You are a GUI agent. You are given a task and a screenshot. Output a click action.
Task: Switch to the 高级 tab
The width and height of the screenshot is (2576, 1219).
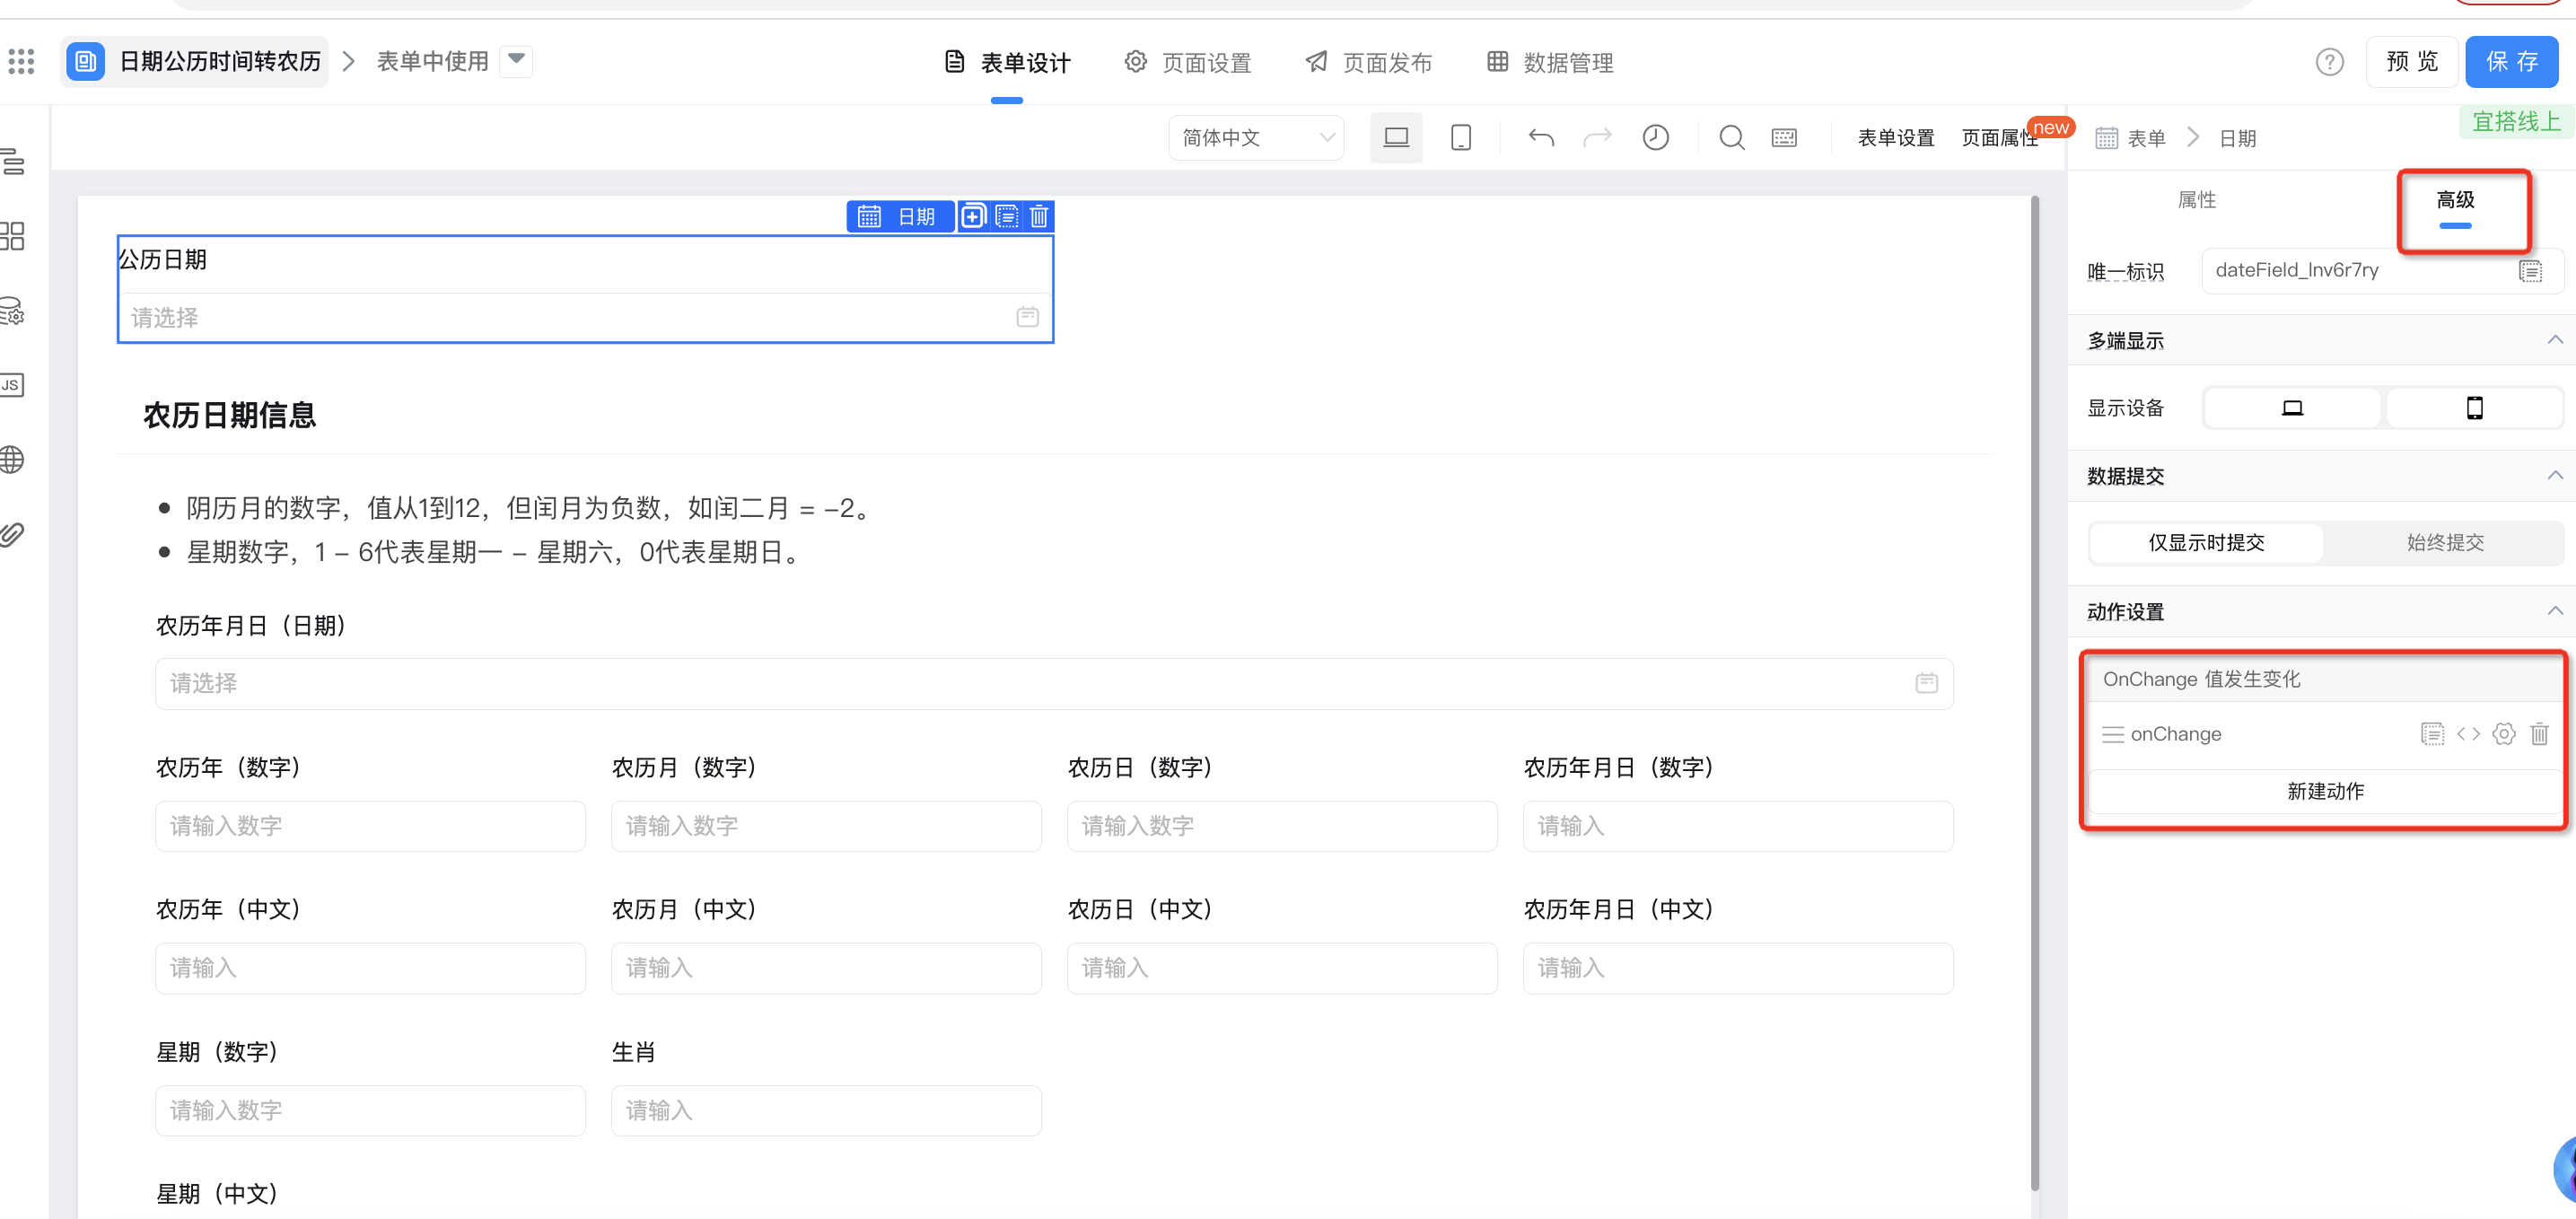(2454, 200)
